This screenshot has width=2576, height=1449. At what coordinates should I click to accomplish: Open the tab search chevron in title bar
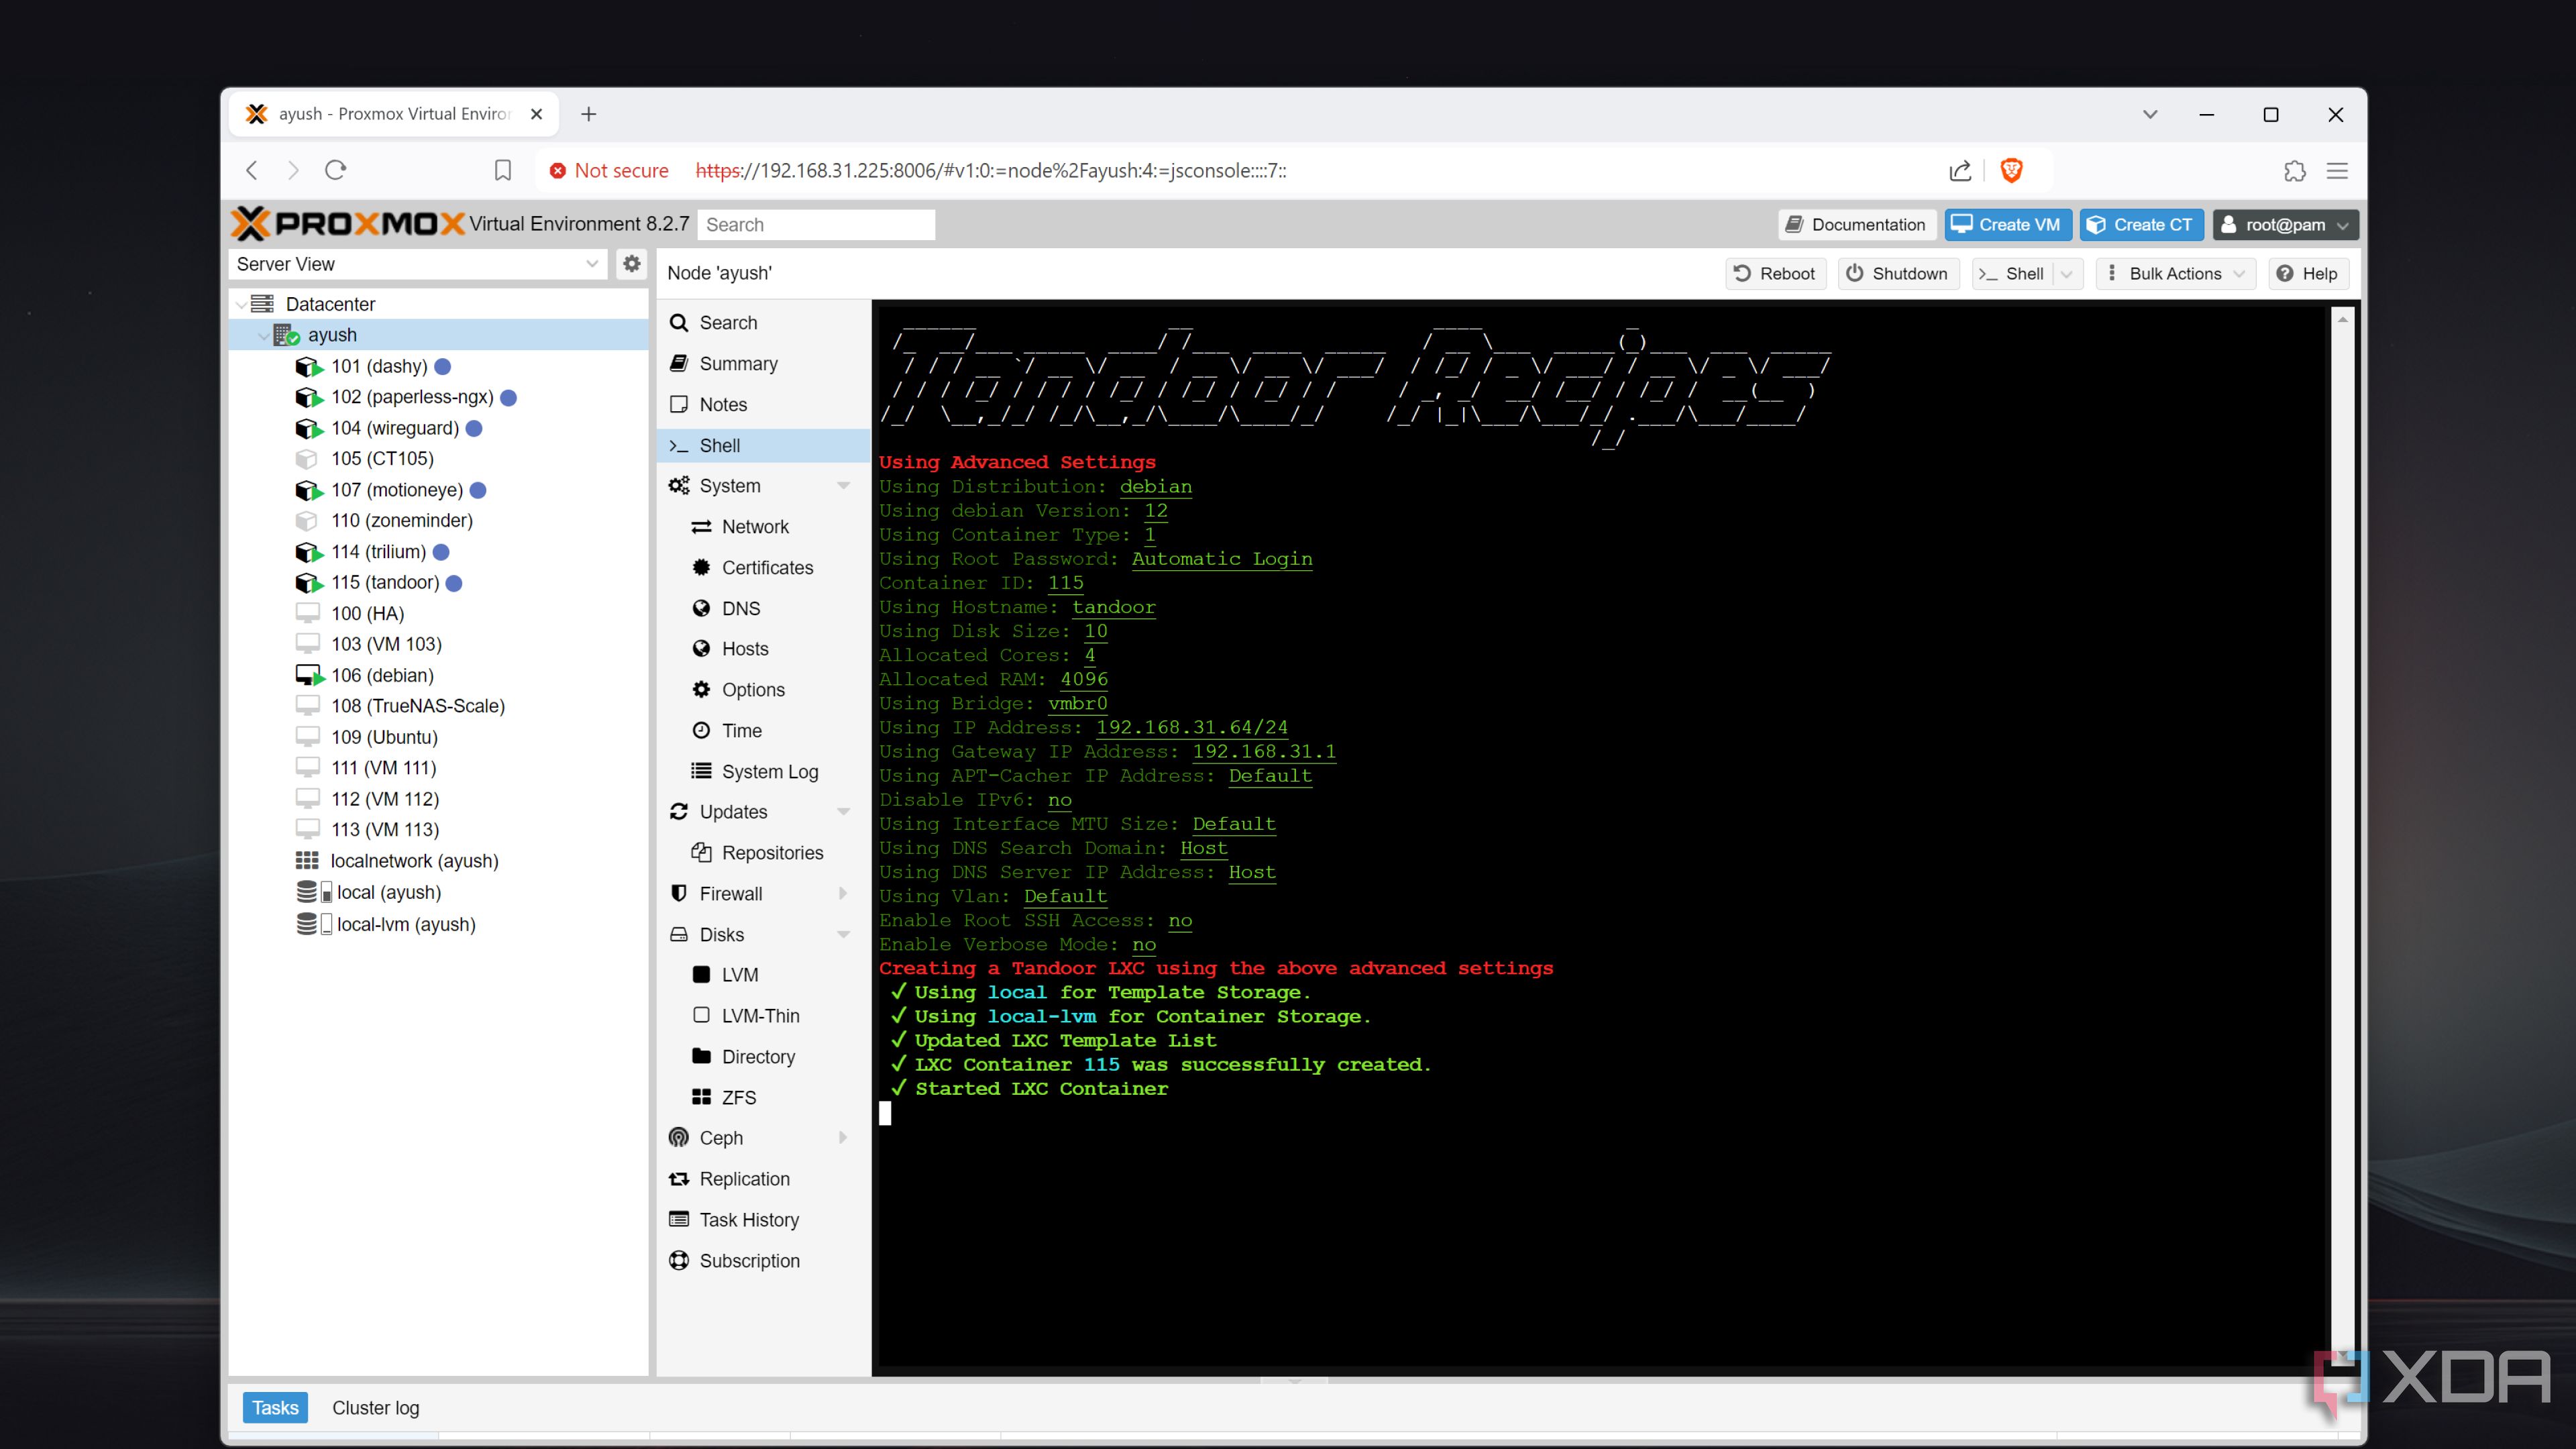point(2150,114)
